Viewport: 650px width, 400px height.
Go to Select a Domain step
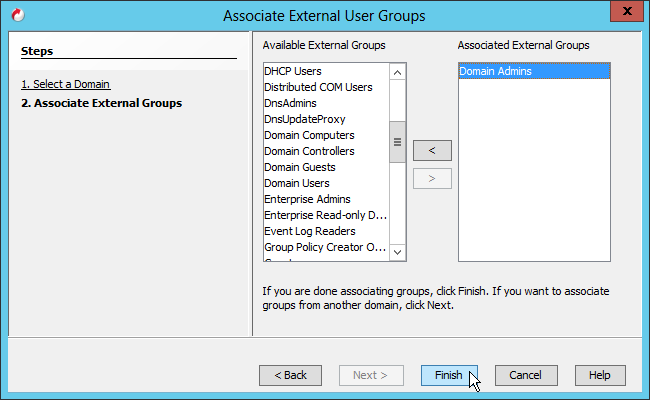(66, 84)
